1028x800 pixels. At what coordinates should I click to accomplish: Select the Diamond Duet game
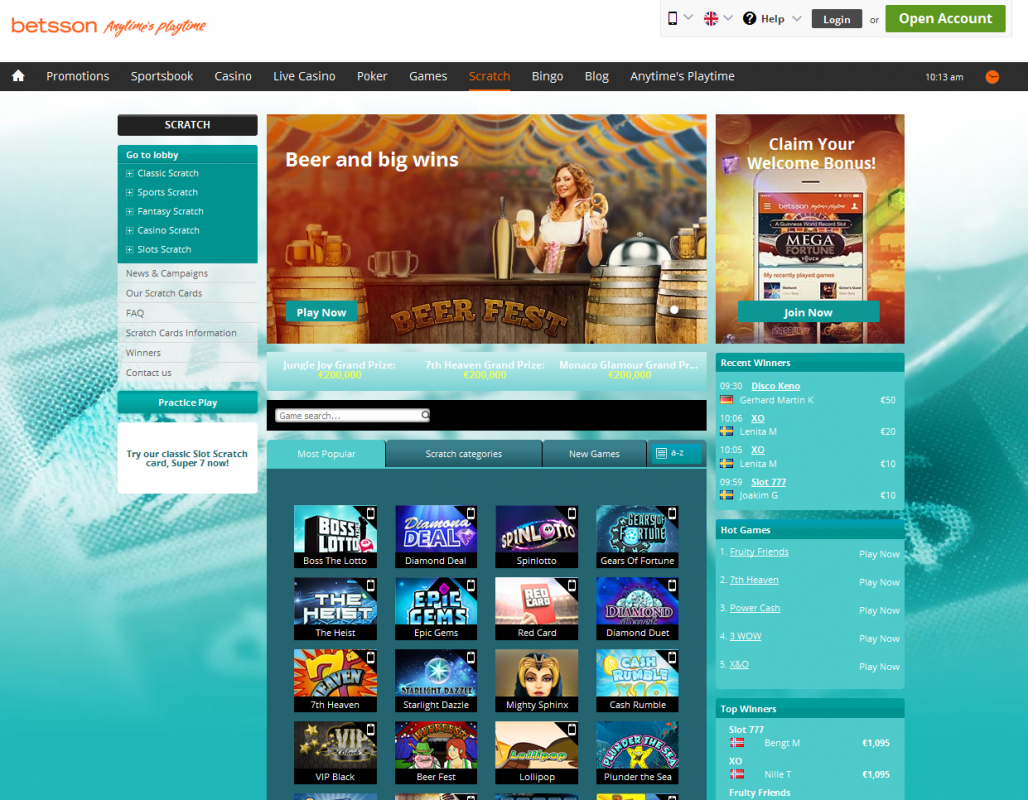click(637, 609)
